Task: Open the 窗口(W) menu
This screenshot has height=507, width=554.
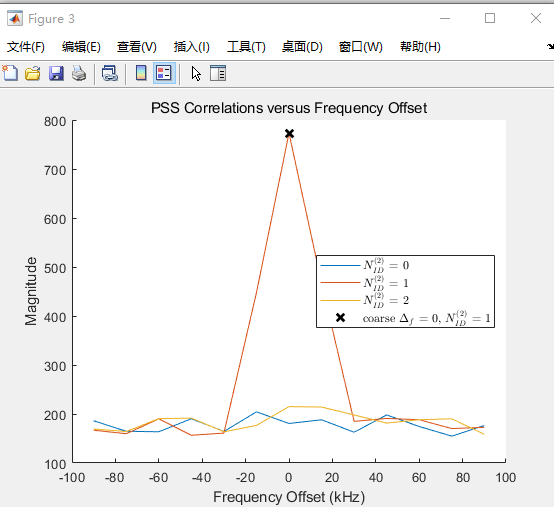Action: [361, 47]
